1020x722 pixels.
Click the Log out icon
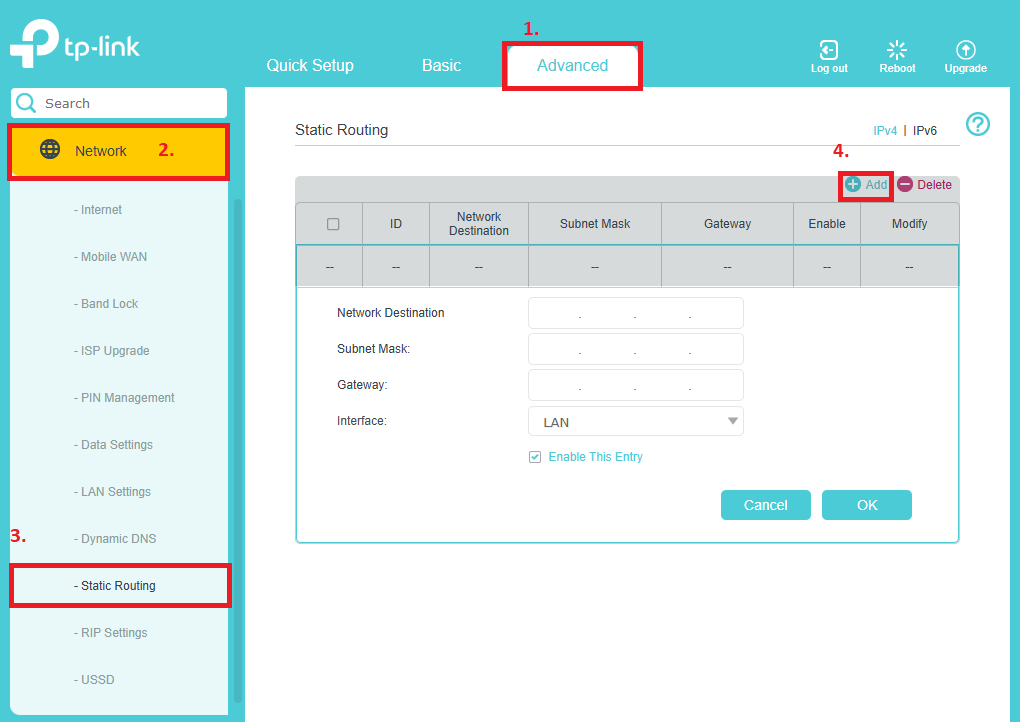tap(828, 50)
